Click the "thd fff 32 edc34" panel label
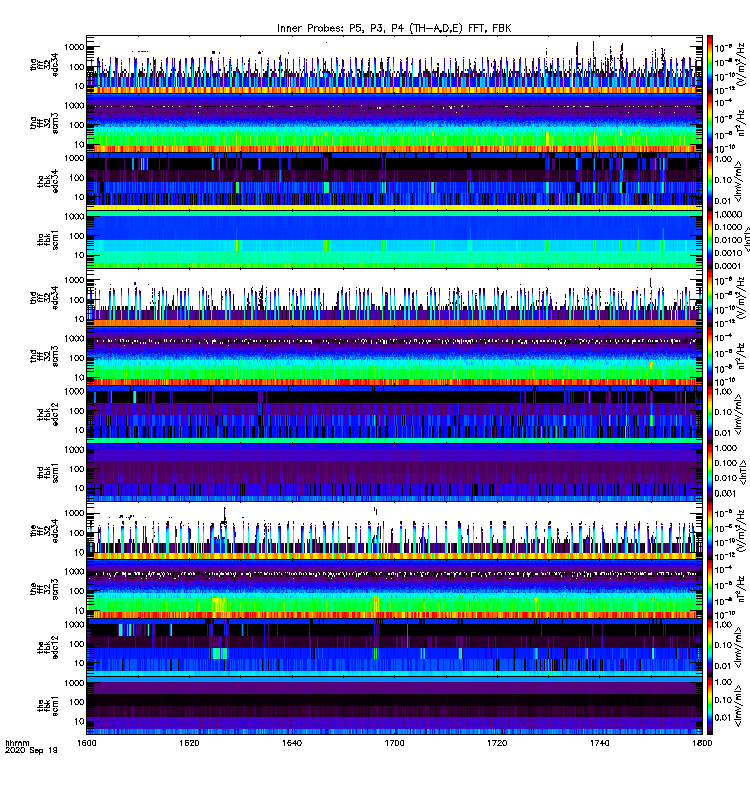750x800 pixels. click(44, 297)
